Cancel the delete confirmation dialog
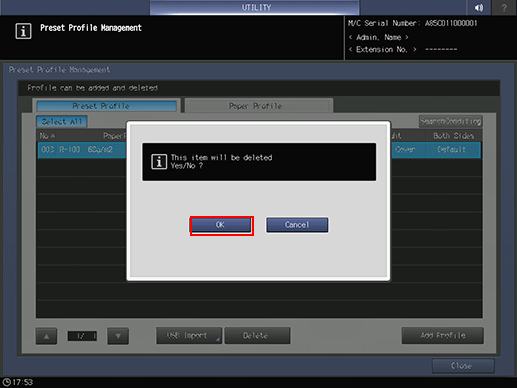 pos(297,225)
